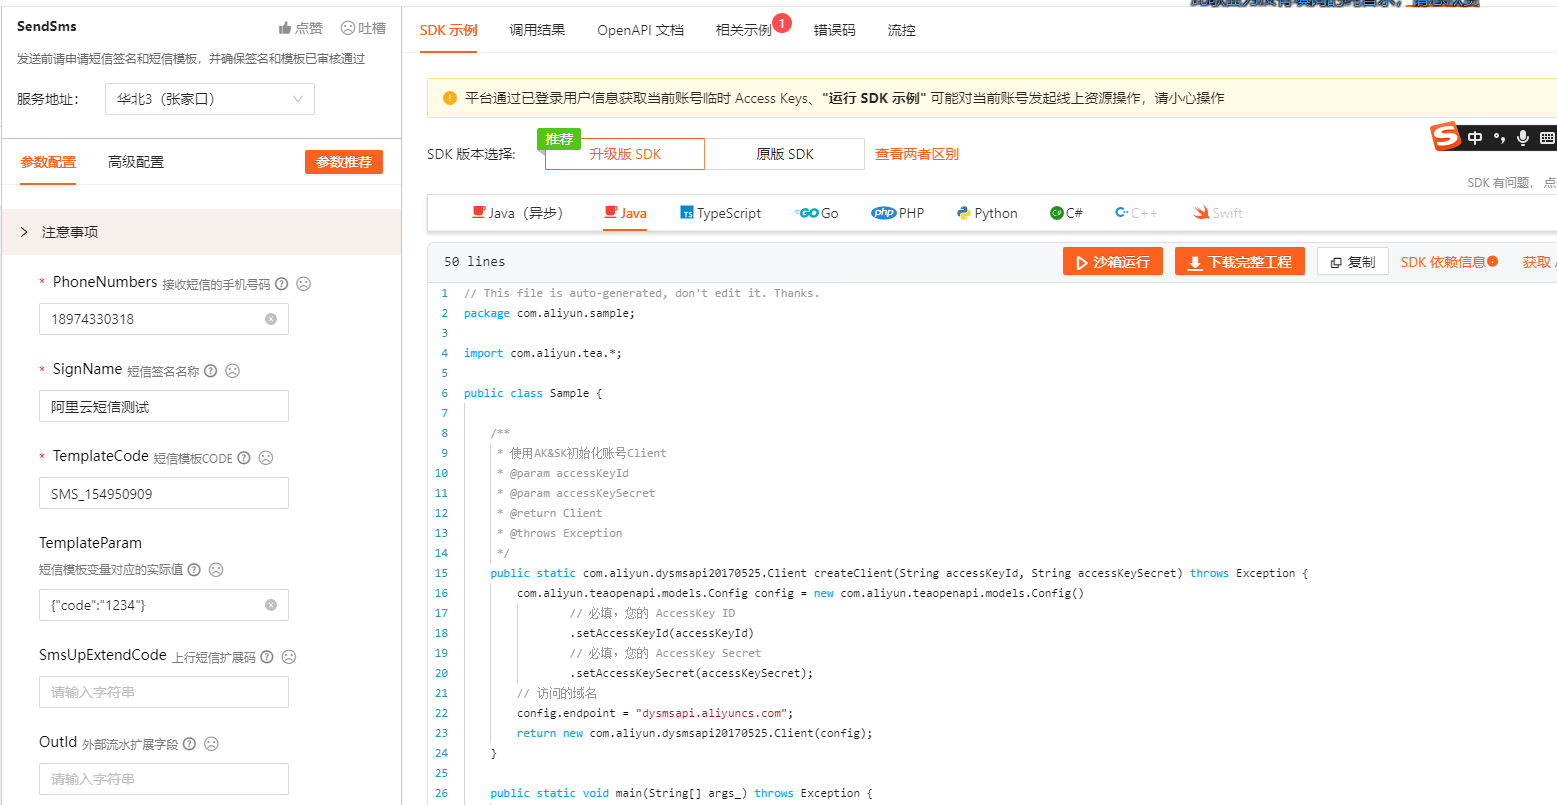The width and height of the screenshot is (1557, 805).
Task: Switch to the 高级配置 tab
Action: [x=136, y=162]
